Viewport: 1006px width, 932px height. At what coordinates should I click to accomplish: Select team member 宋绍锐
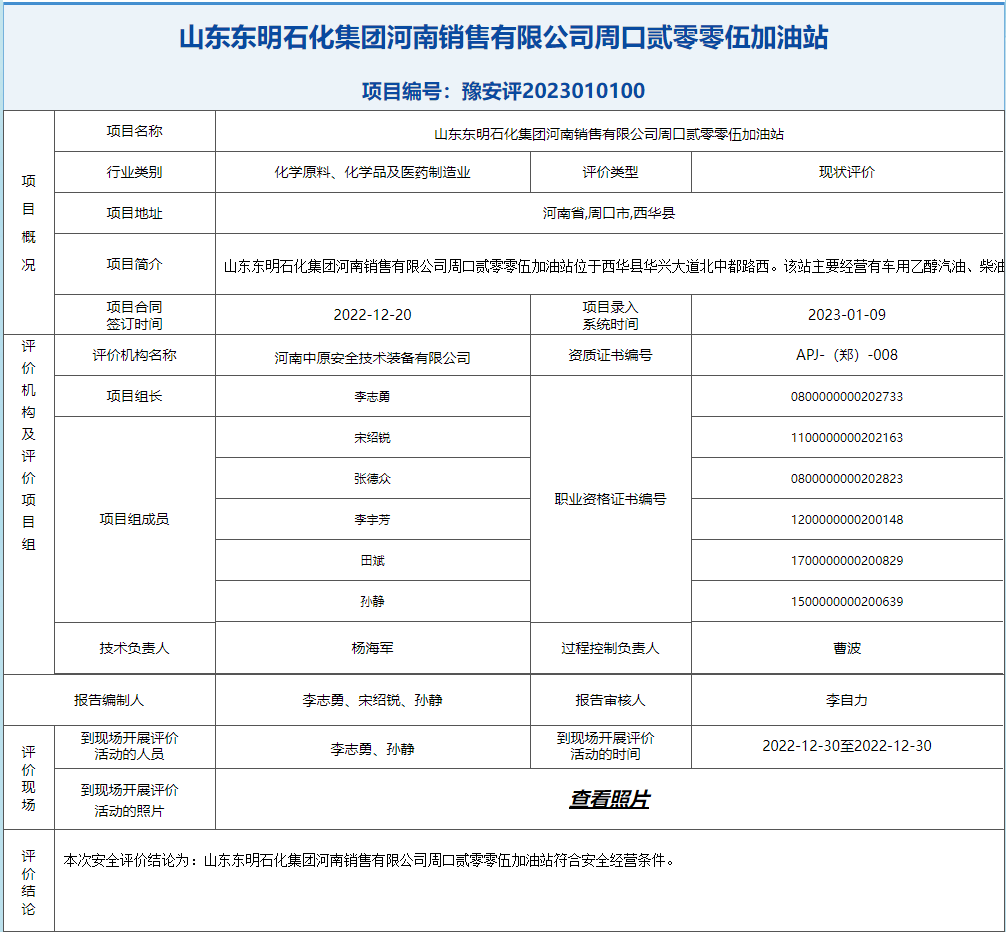click(372, 437)
